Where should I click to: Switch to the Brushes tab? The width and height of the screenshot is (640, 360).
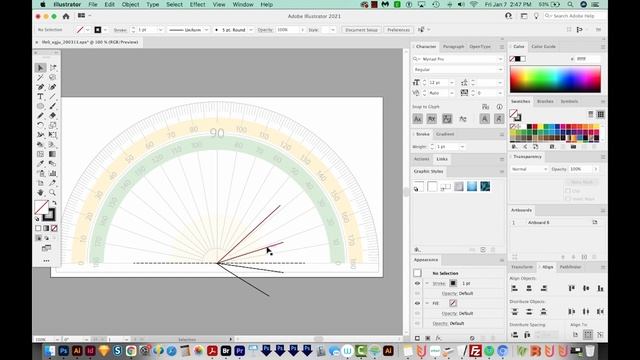point(545,101)
